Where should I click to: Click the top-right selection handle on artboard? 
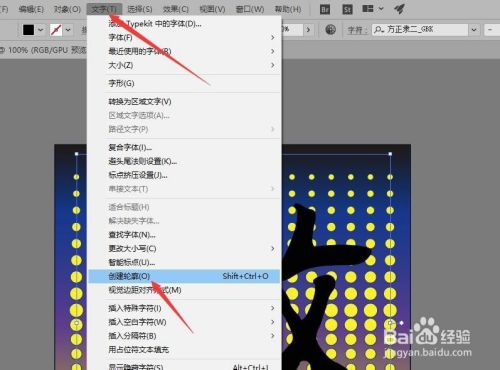coord(390,154)
